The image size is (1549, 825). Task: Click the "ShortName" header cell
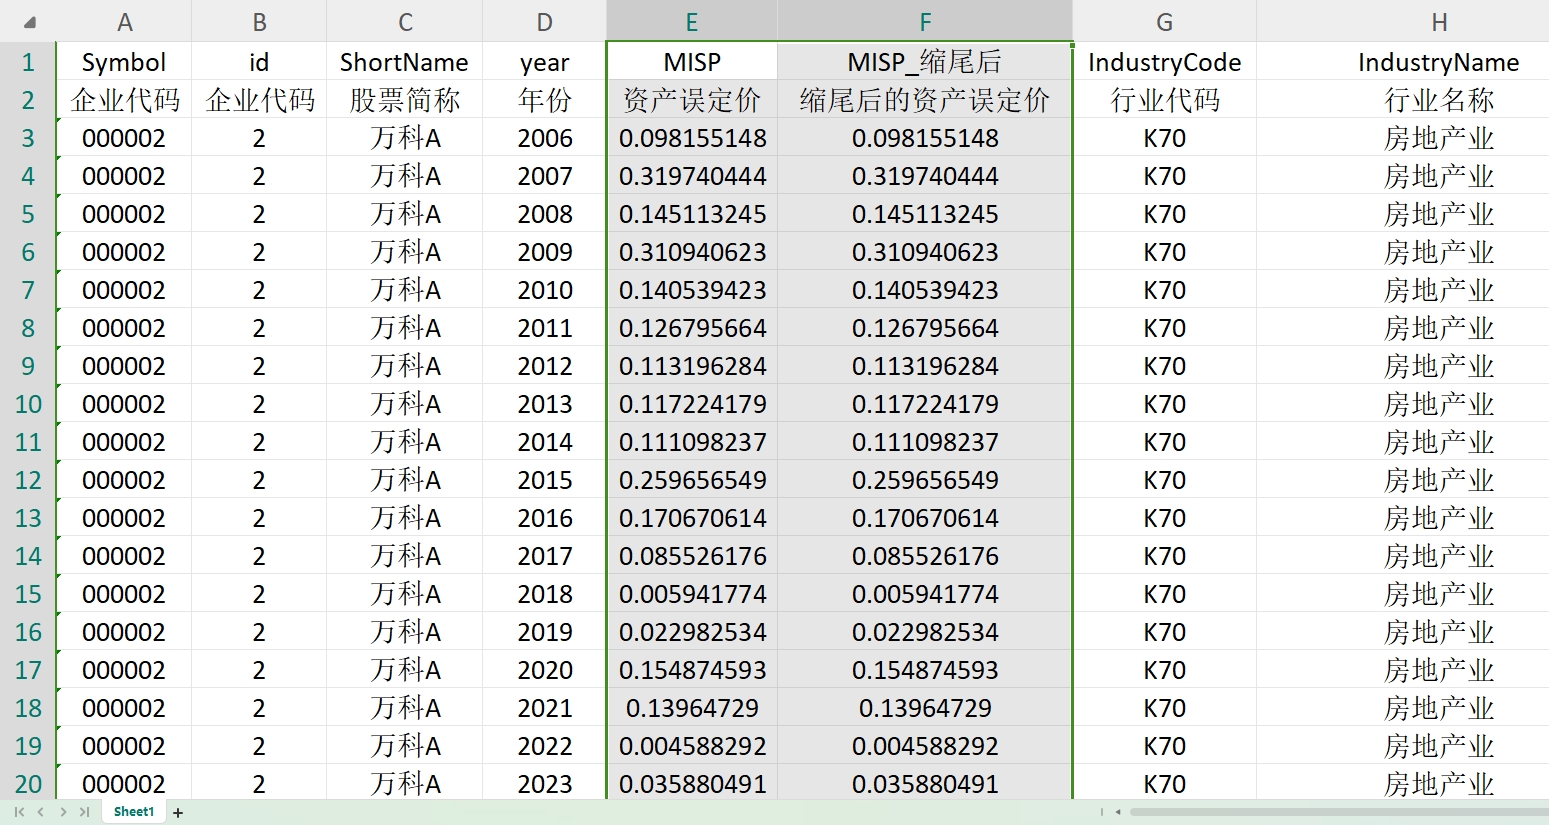(x=405, y=62)
